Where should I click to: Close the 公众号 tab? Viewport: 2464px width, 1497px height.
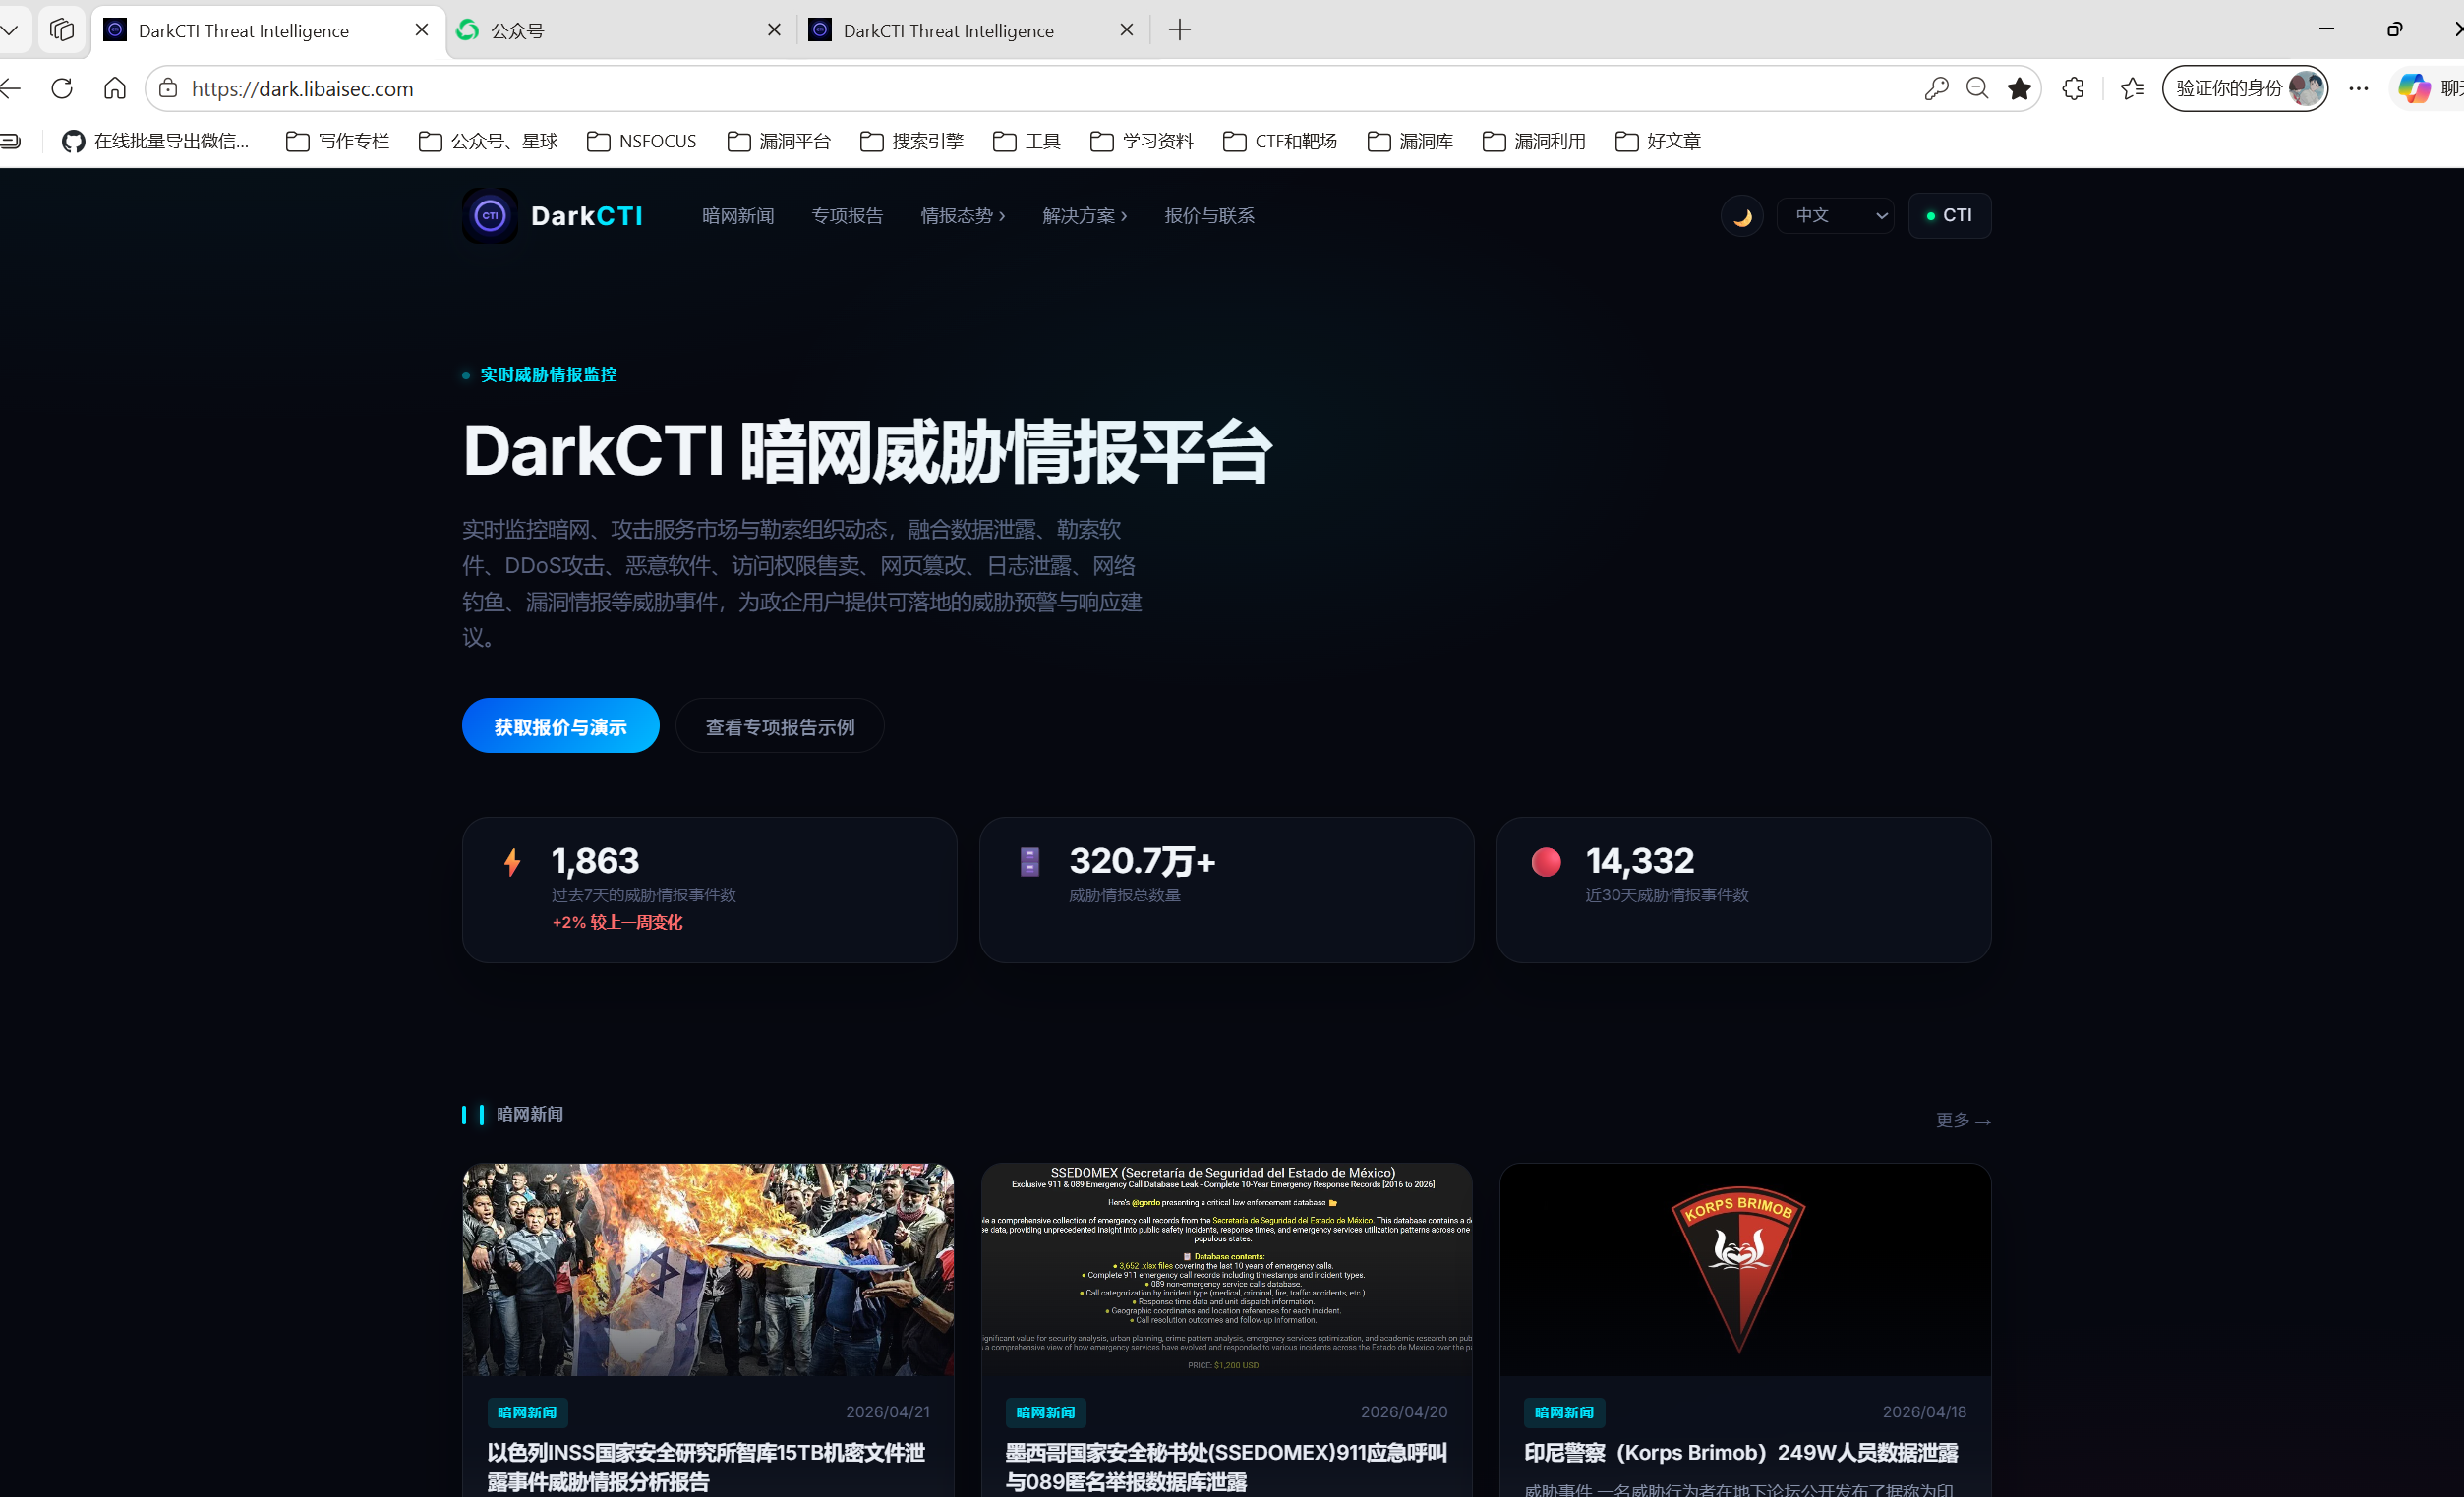774,30
